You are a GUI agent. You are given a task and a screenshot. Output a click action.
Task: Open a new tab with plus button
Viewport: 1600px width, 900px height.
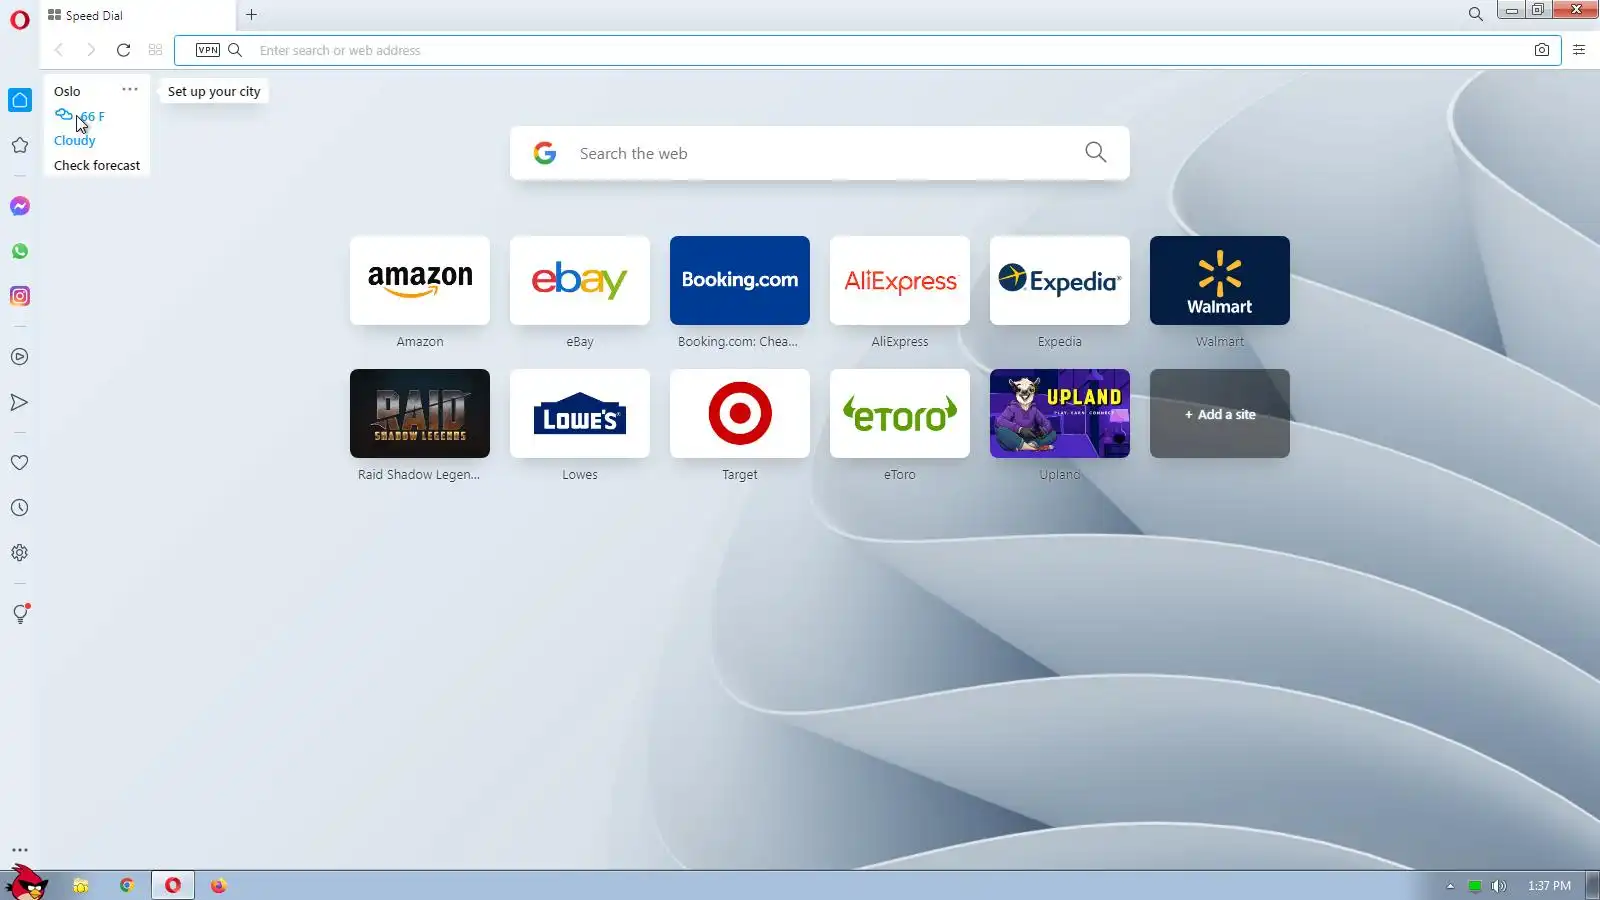tap(252, 15)
